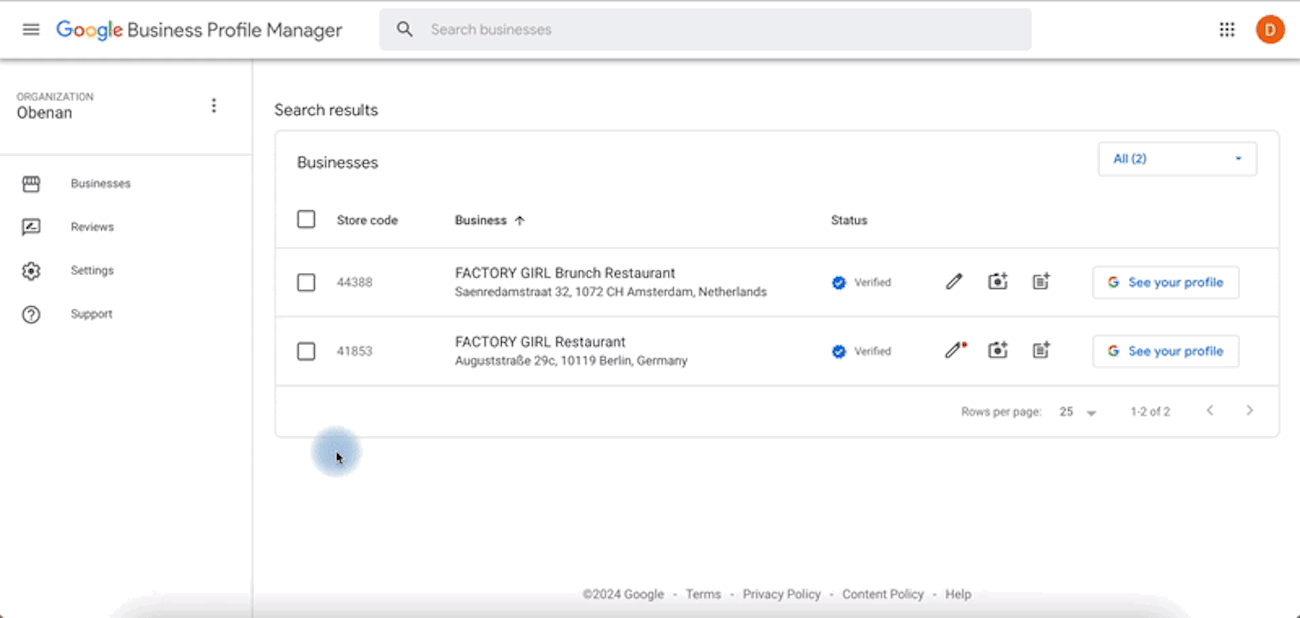Check the box for store code 41853
The height and width of the screenshot is (618, 1300).
(x=306, y=352)
